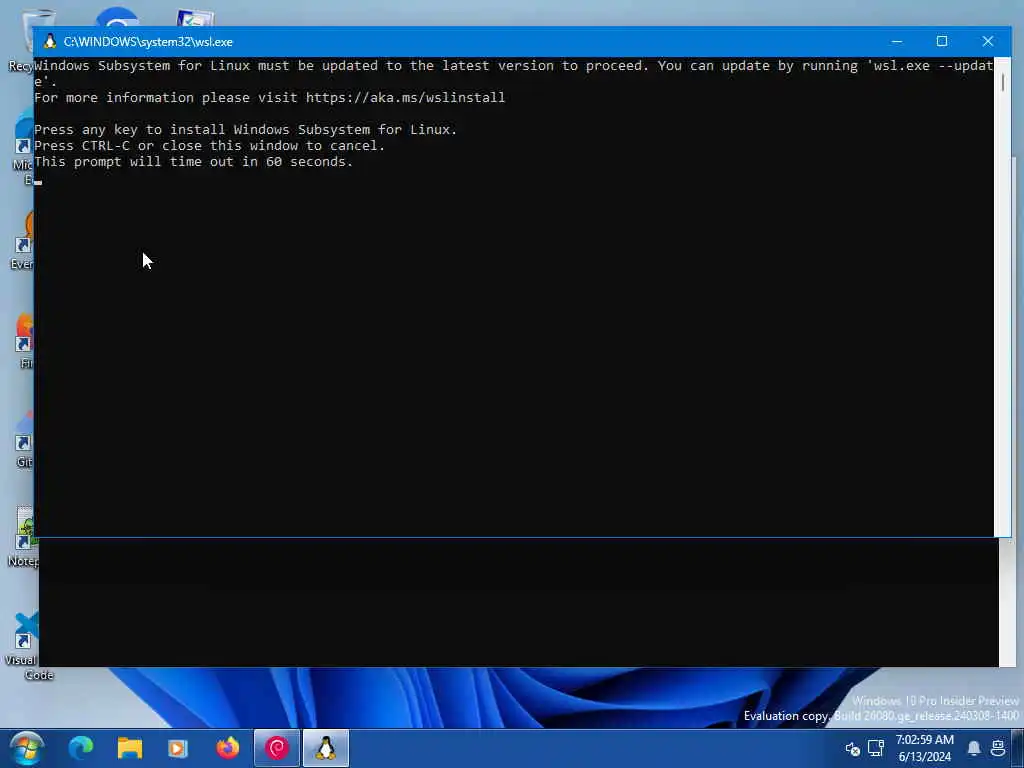Select the Git desktop shortcut
Screen dimensions: 1024x768
23,441
